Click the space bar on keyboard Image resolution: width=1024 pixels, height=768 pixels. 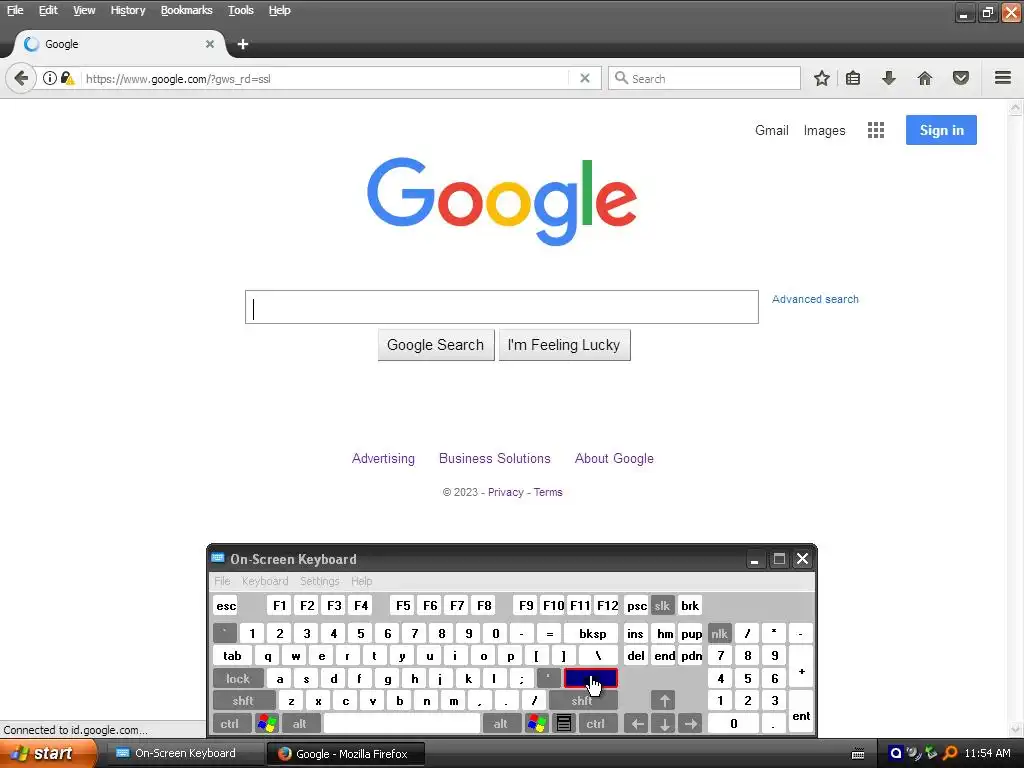coord(402,723)
